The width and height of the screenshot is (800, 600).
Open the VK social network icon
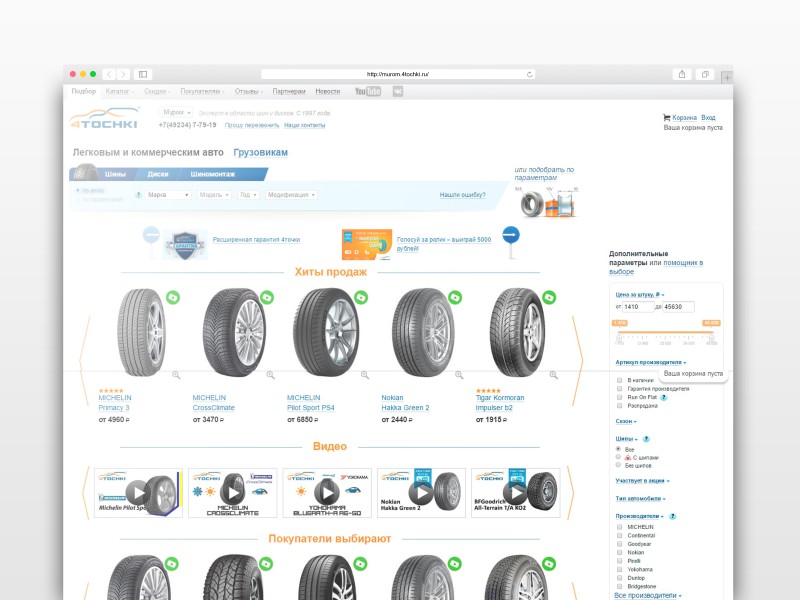coord(398,91)
